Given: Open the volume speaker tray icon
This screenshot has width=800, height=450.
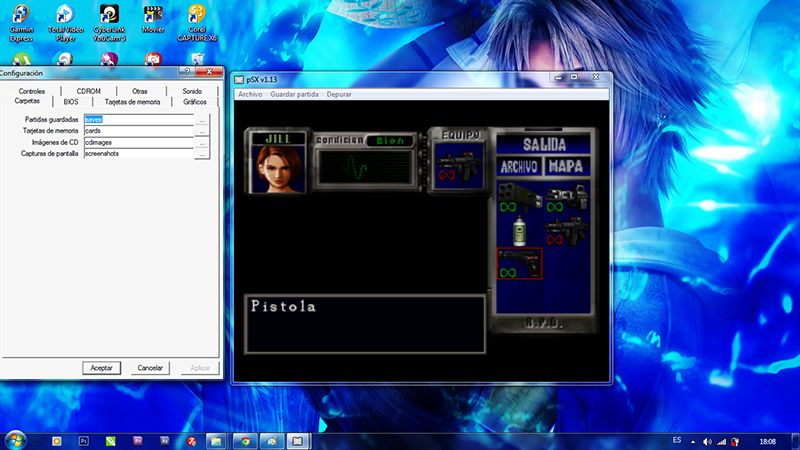Looking at the screenshot, I should point(707,442).
